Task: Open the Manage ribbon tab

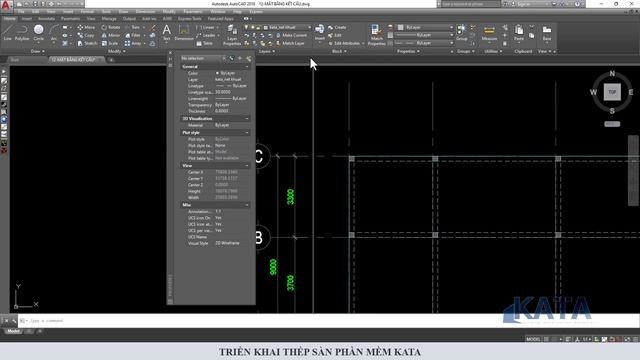Action: (x=109, y=18)
